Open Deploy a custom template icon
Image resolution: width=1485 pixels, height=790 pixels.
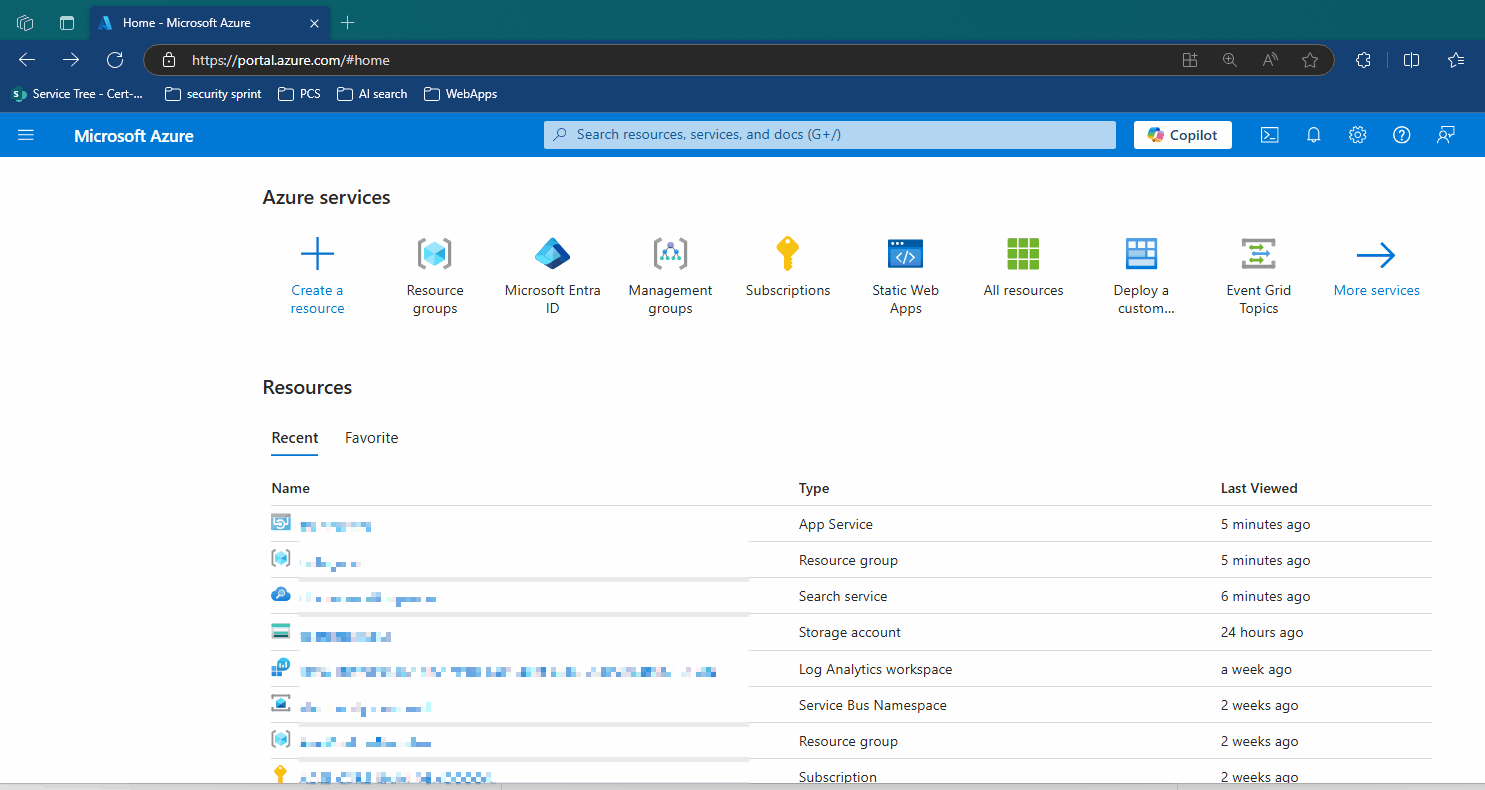(1141, 254)
